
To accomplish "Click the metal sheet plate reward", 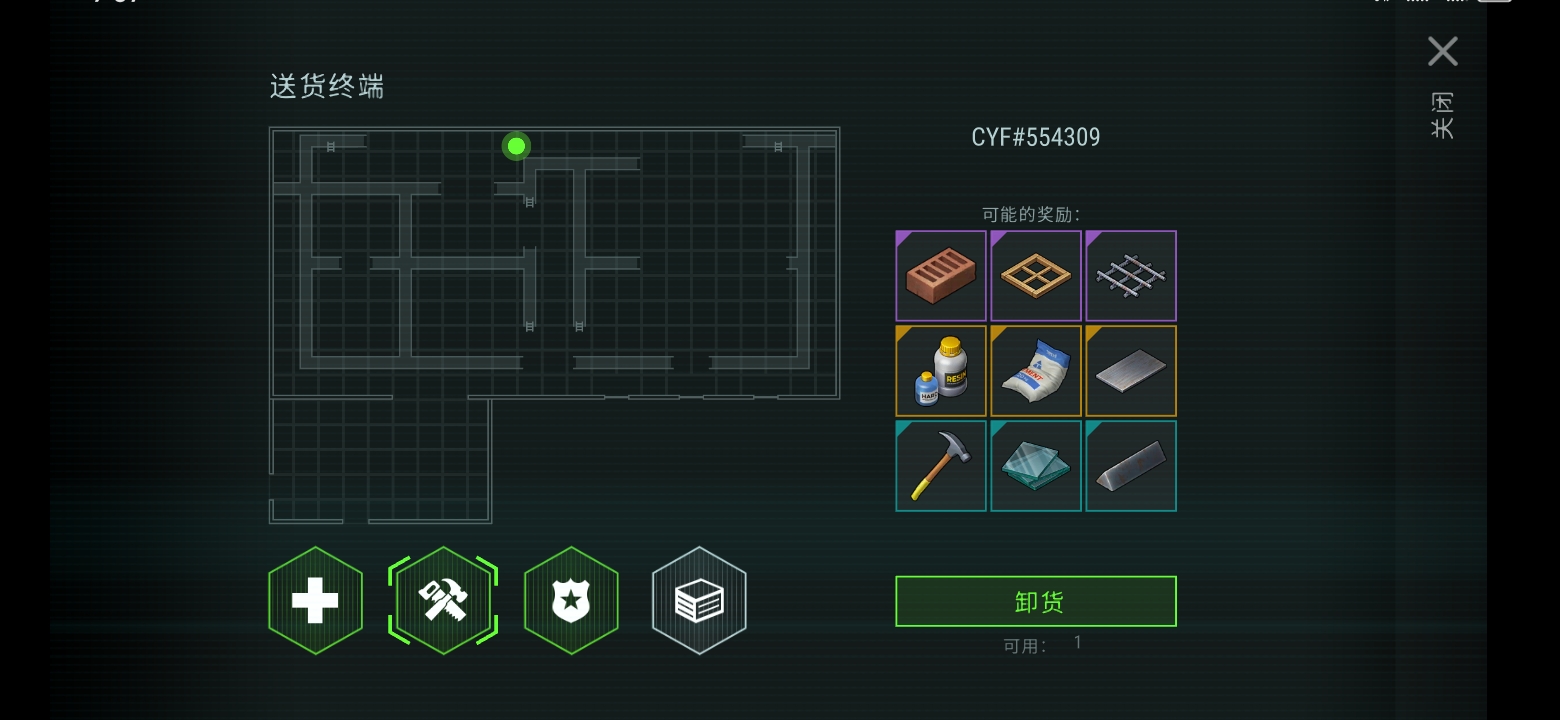I will click(1131, 371).
